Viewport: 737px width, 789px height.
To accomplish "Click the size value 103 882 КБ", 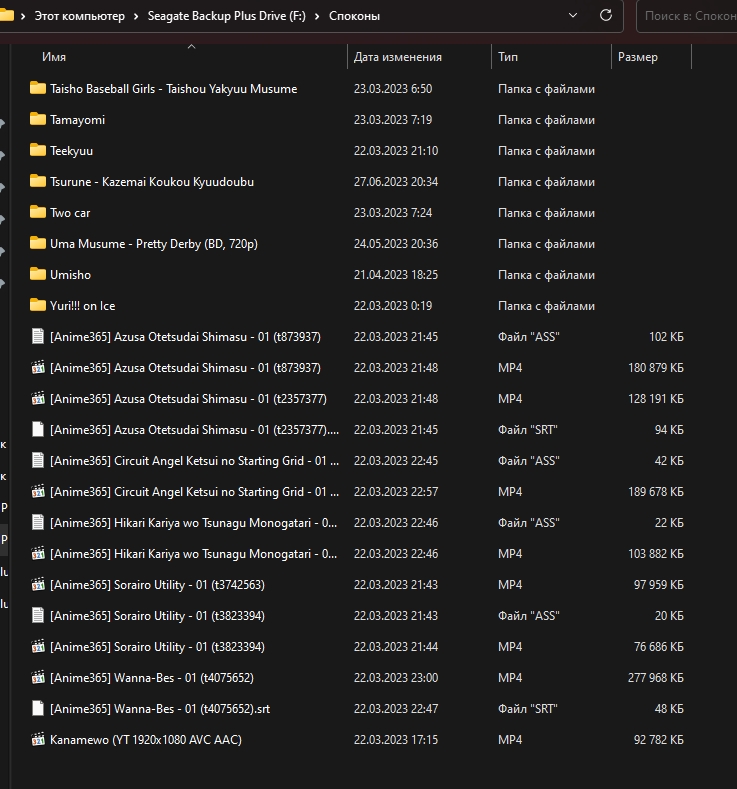I will click(x=656, y=554).
